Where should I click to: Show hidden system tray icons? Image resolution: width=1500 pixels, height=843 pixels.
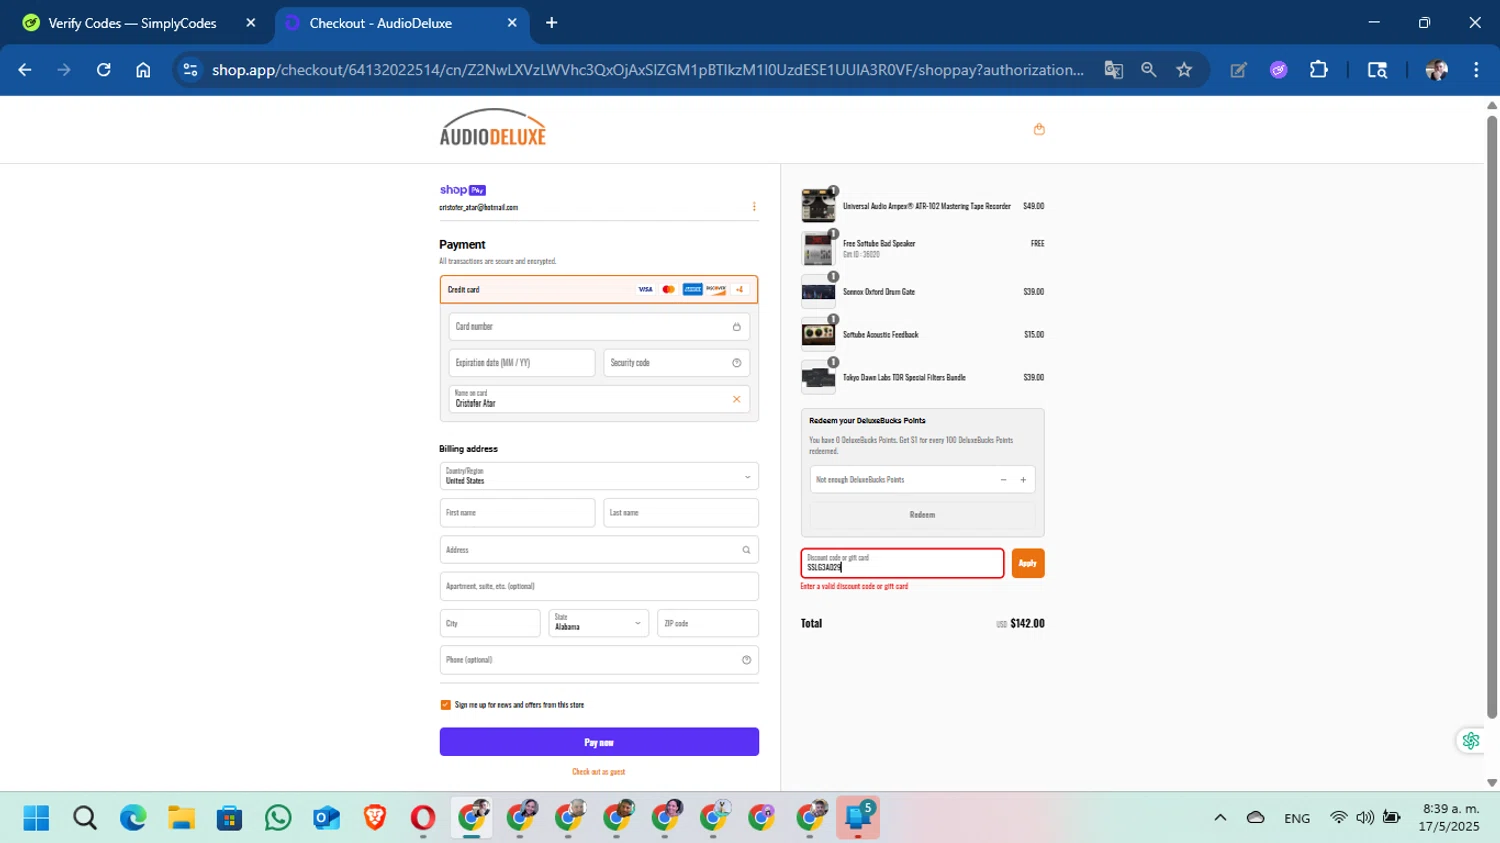(x=1220, y=818)
